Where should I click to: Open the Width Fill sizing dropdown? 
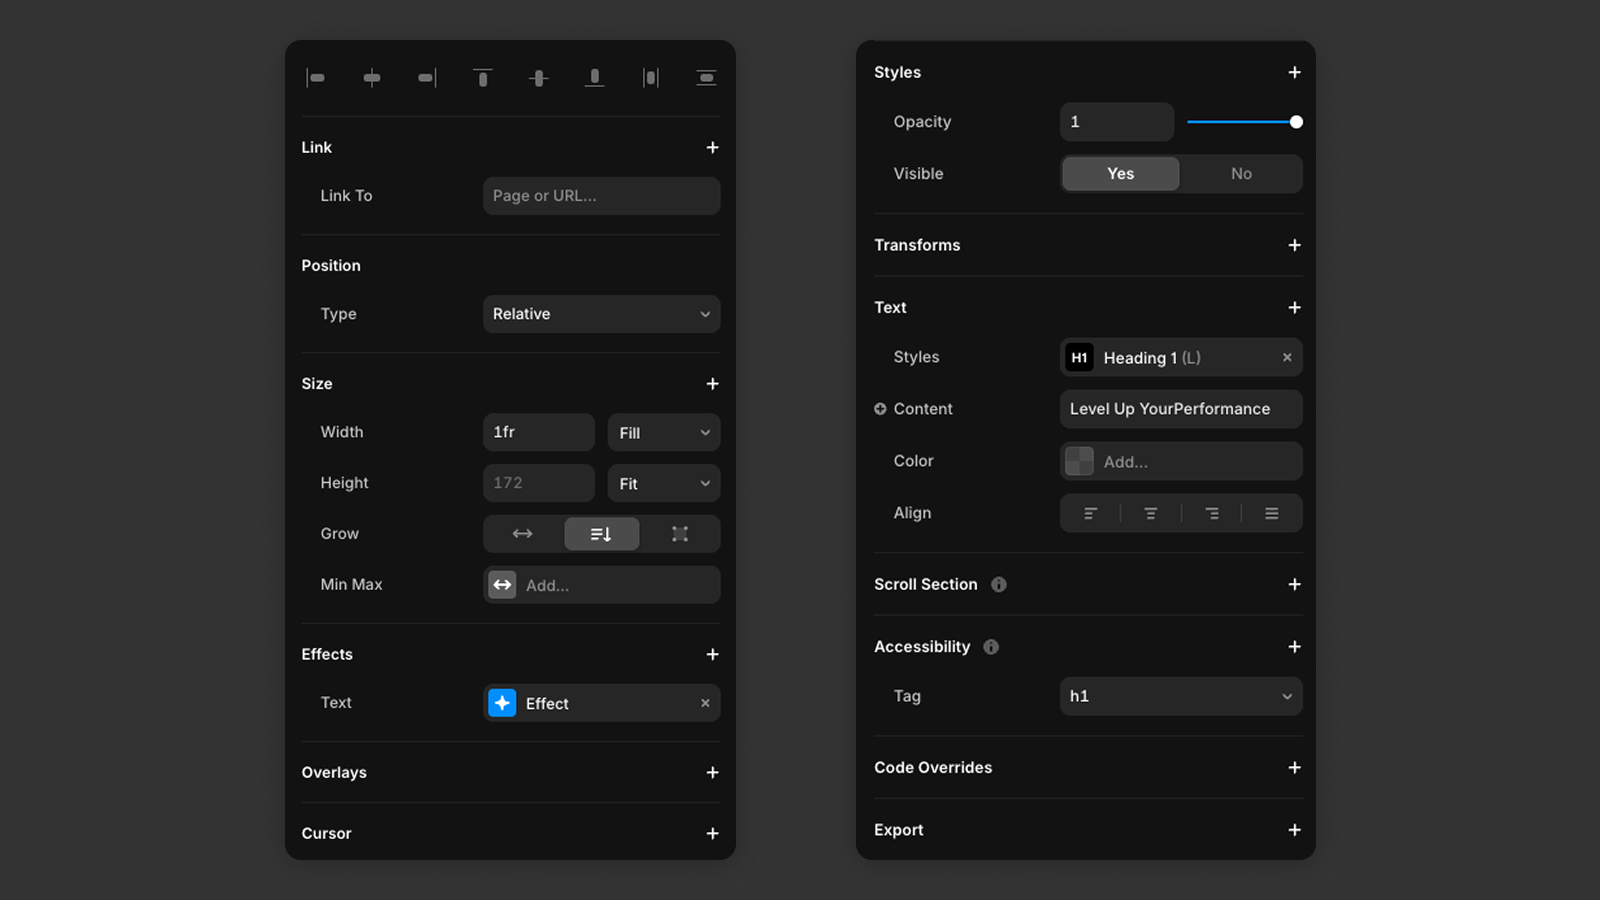[664, 433]
